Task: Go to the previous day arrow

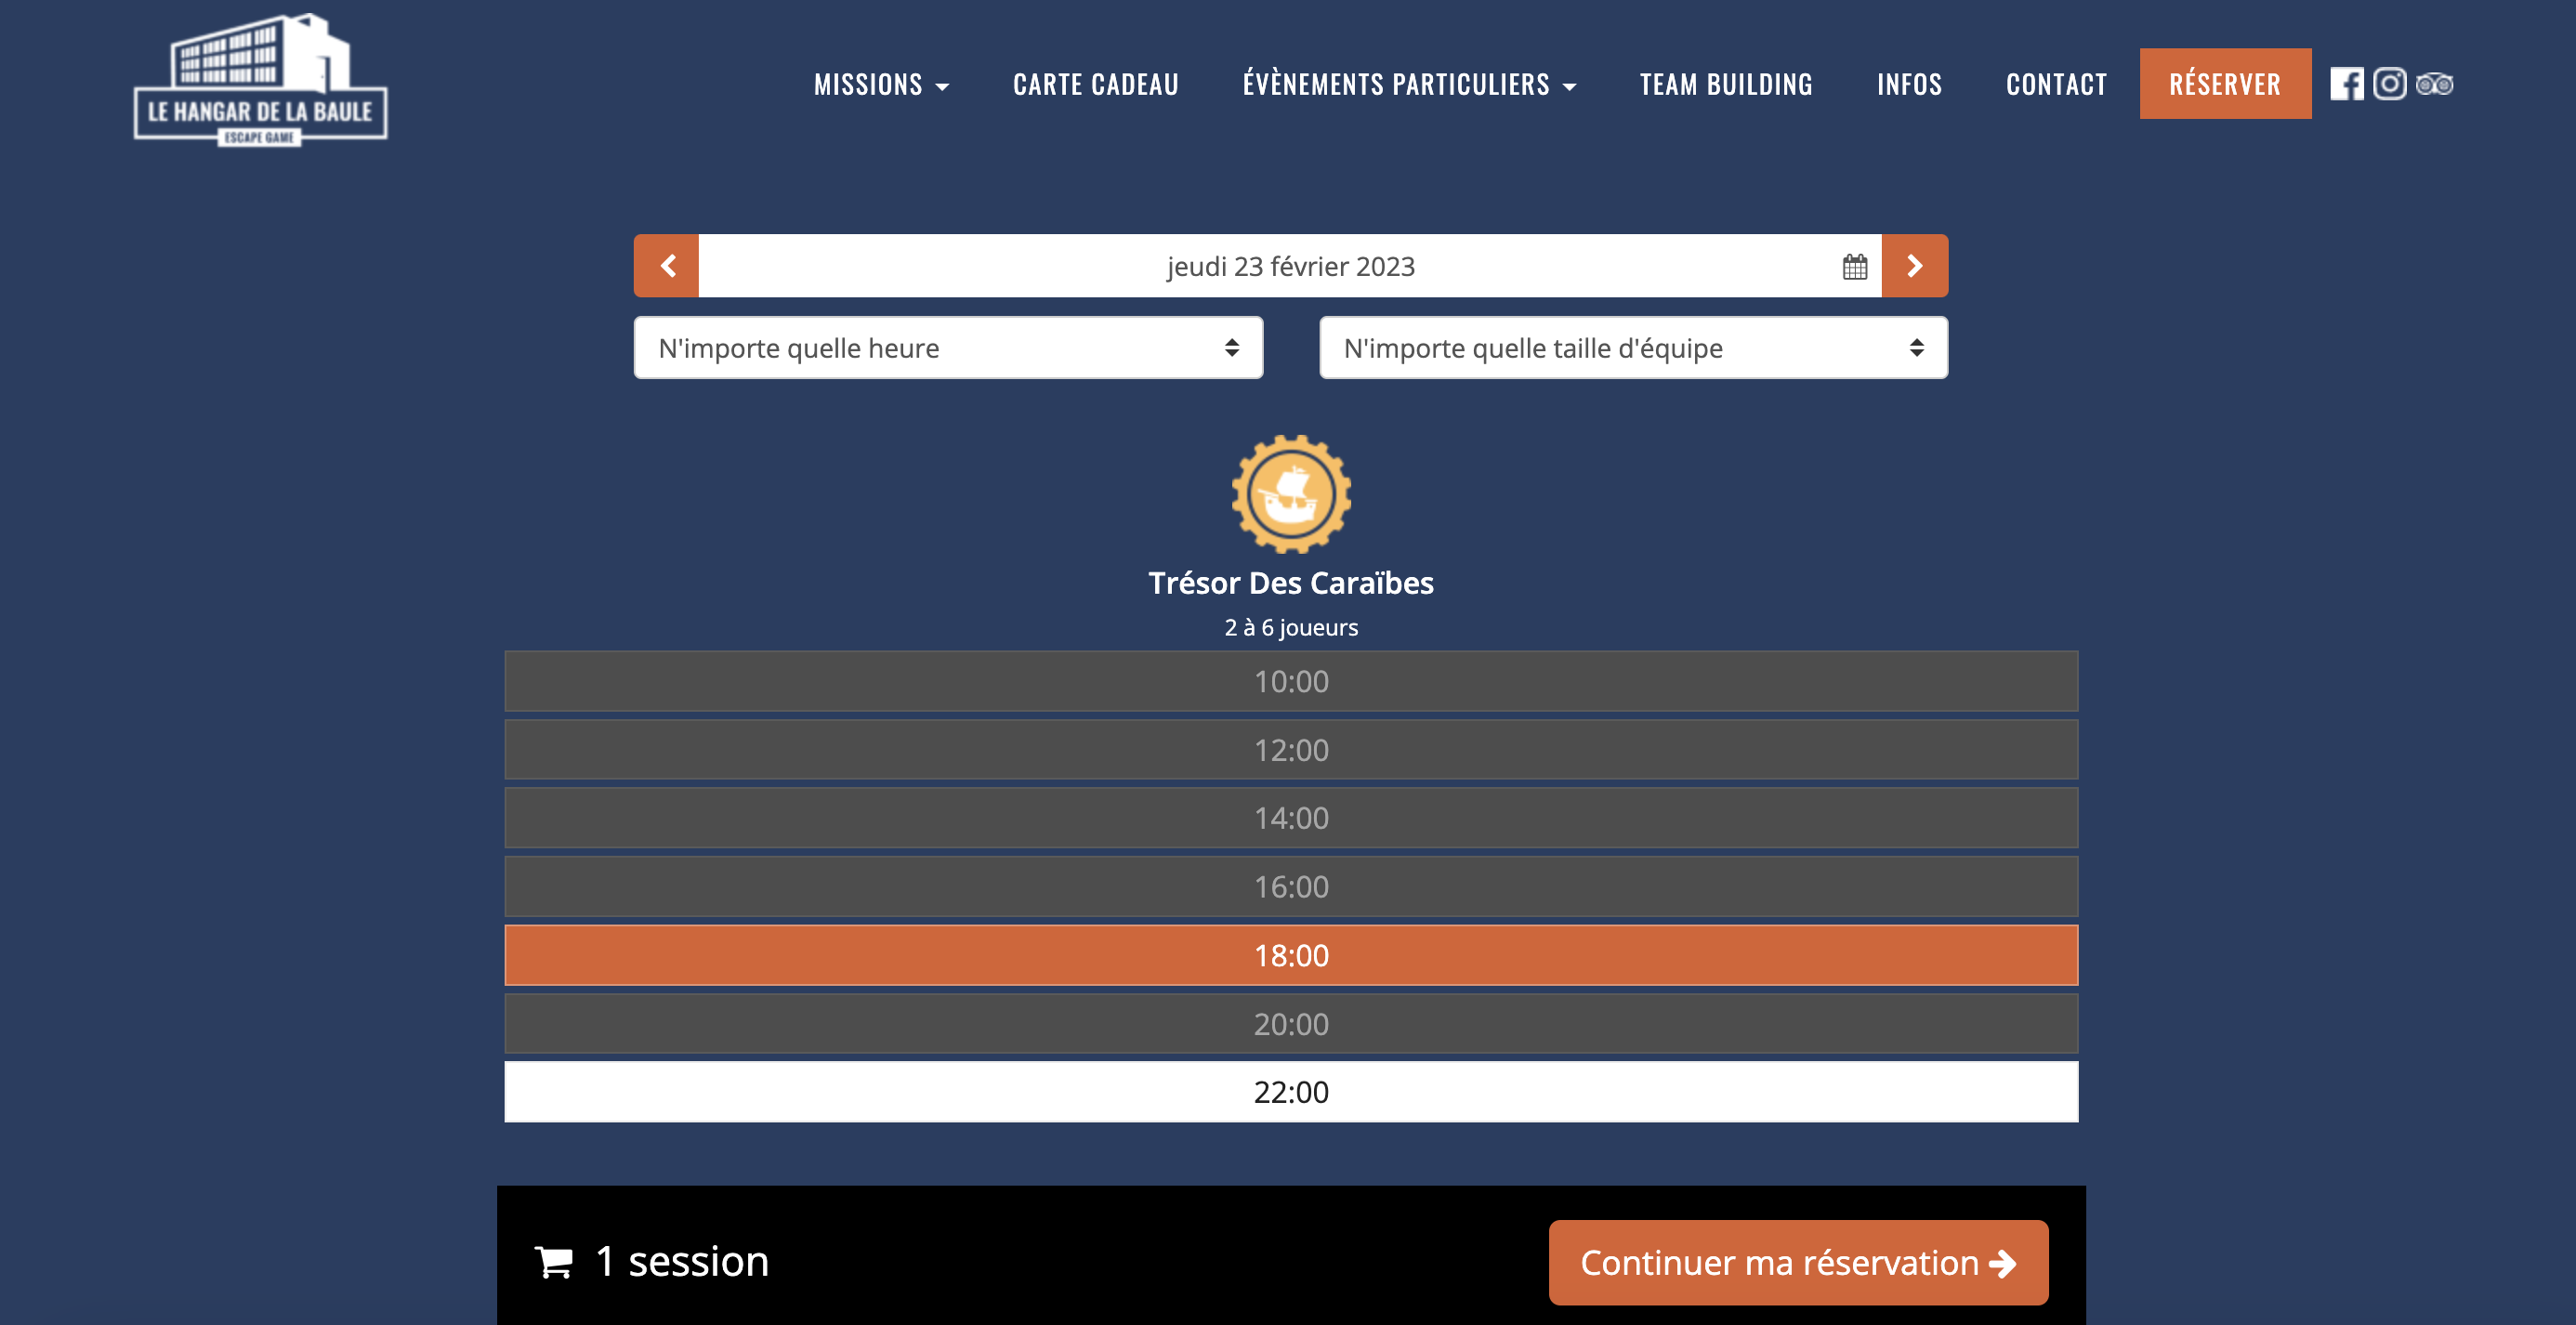Action: (667, 266)
